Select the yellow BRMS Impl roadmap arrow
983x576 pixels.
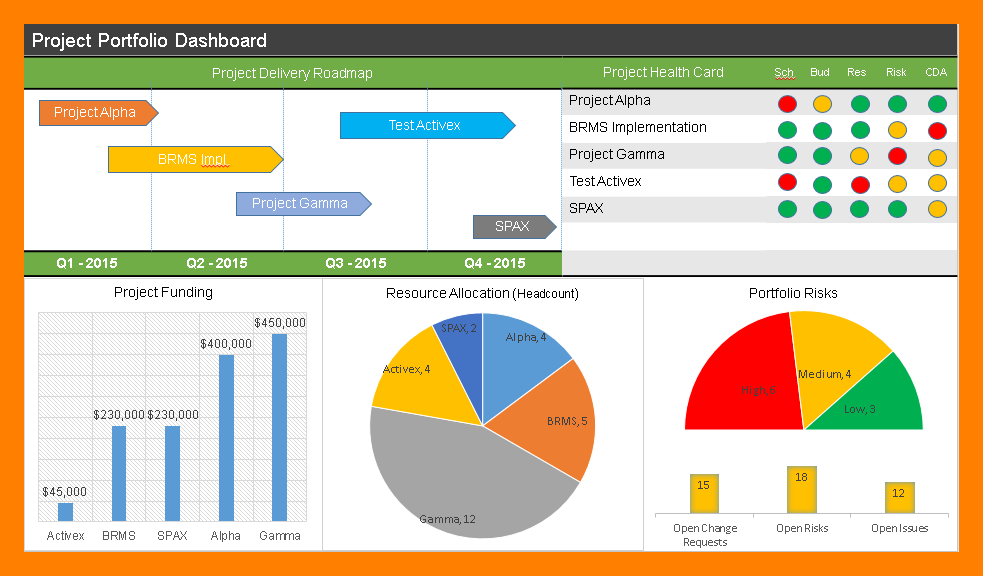[194, 159]
